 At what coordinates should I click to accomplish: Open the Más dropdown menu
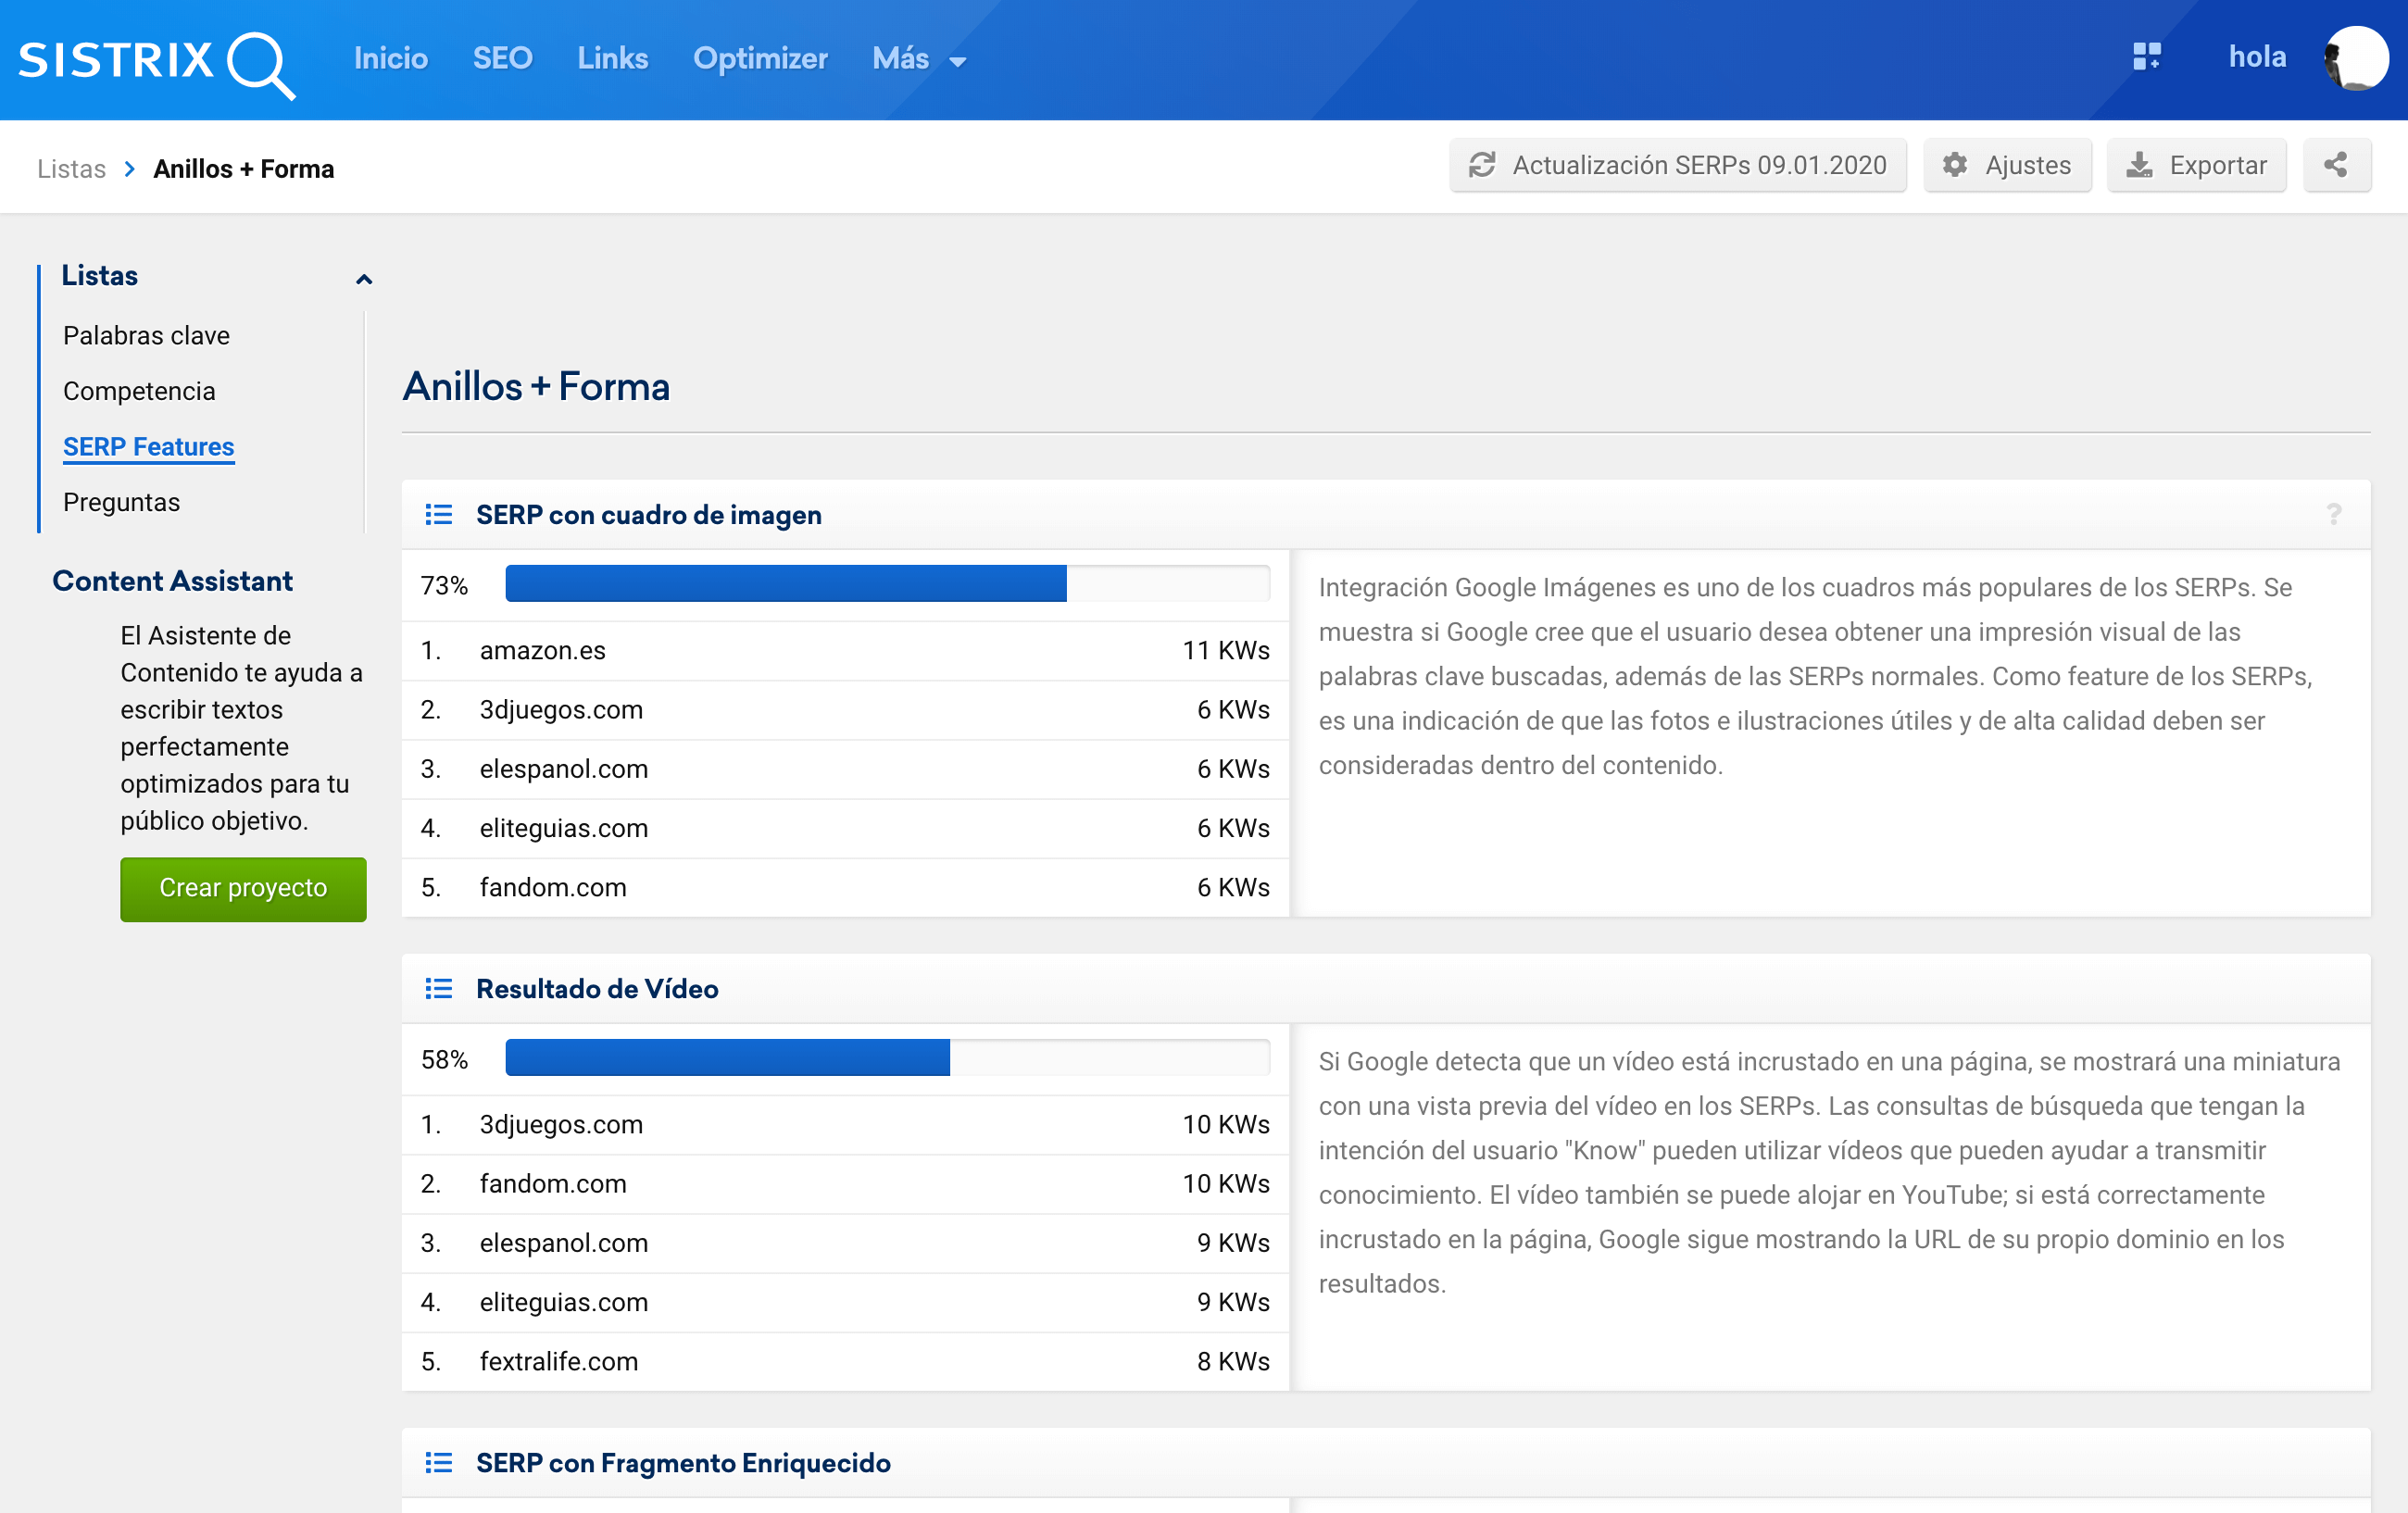pyautogui.click(x=919, y=59)
